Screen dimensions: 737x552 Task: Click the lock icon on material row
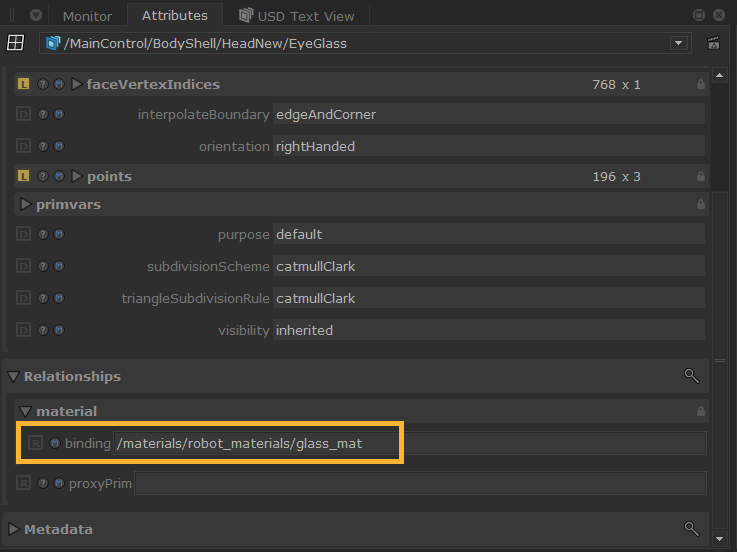700,411
